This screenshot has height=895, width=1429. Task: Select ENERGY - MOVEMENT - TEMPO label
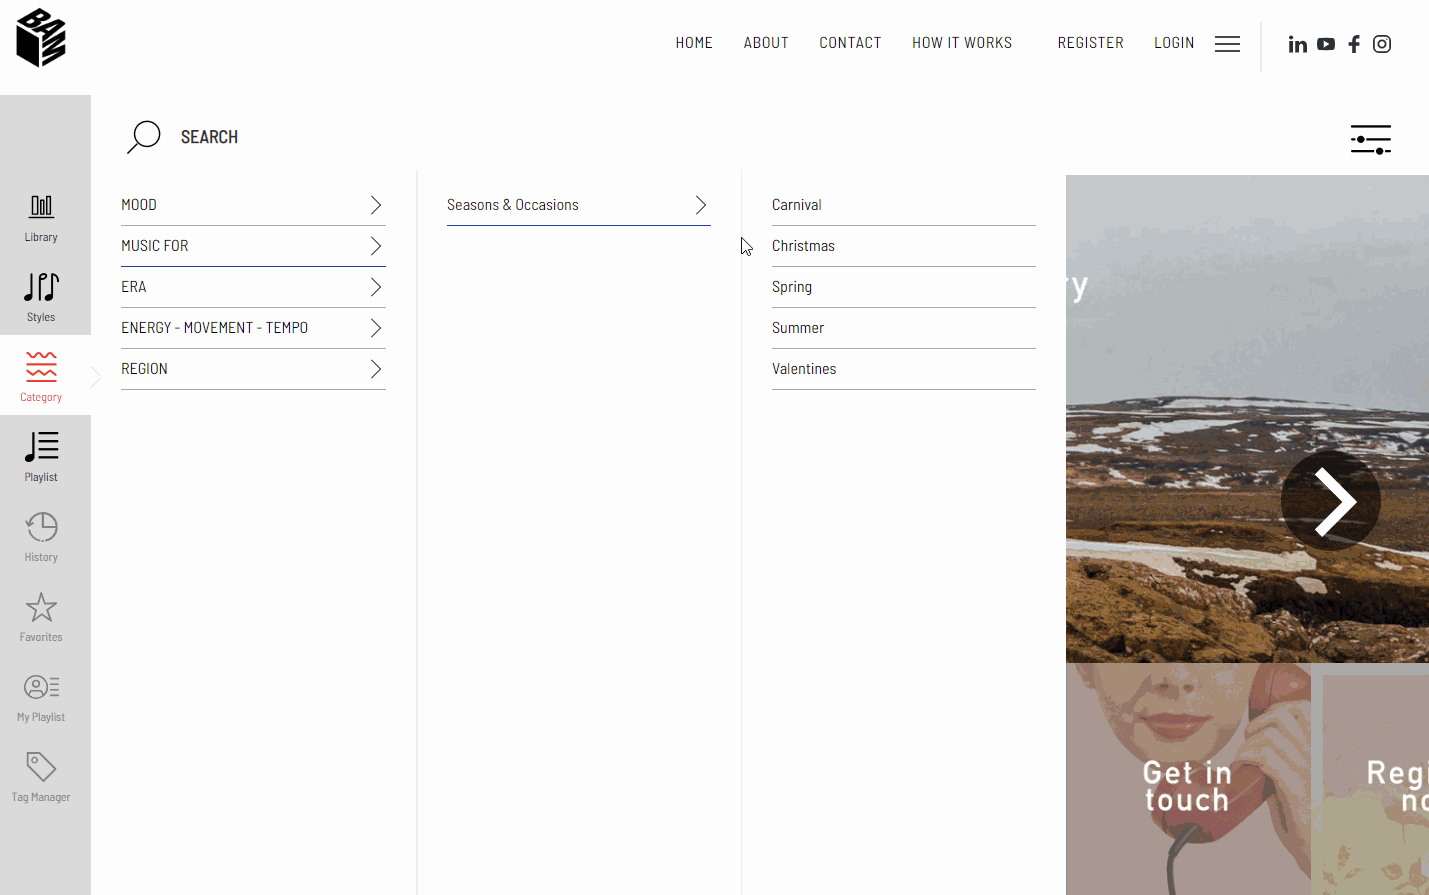click(215, 328)
